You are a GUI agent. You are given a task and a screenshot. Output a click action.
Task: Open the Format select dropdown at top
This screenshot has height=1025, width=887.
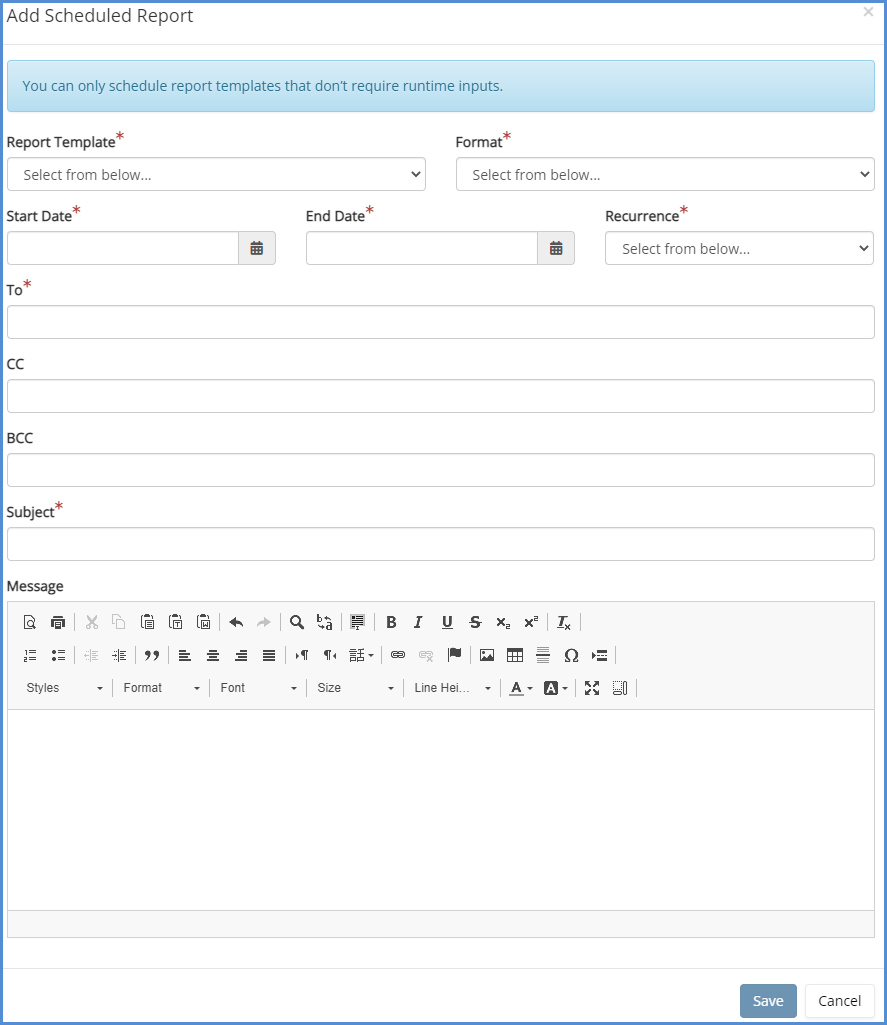665,175
